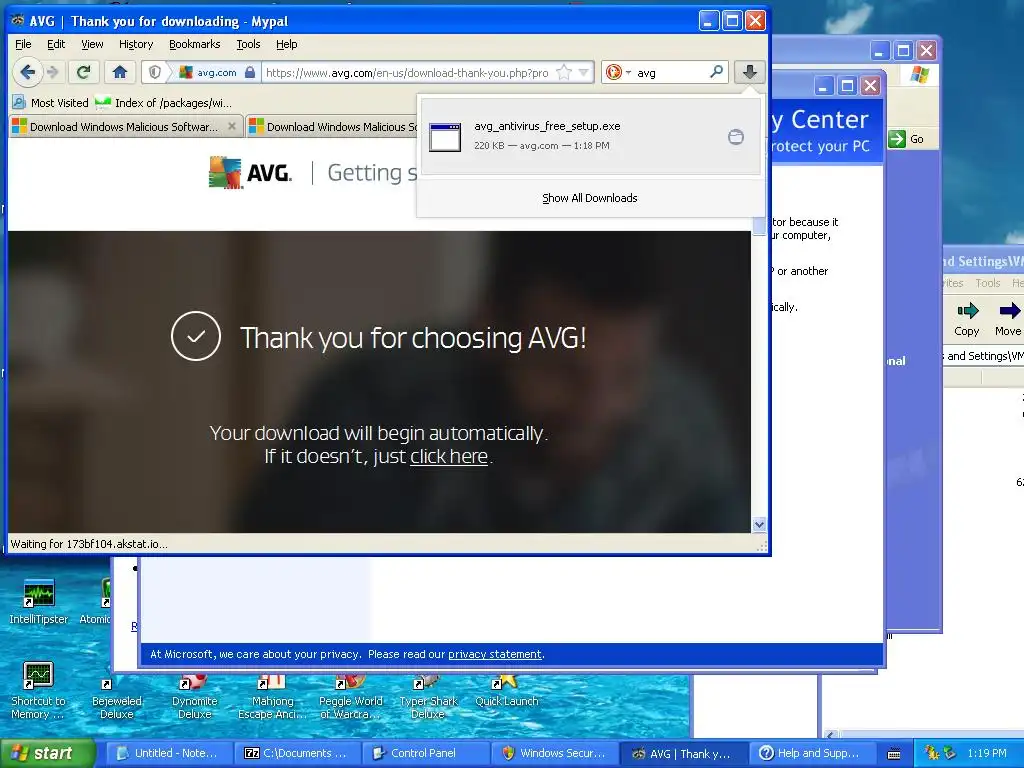Screen dimensions: 1024x768
Task: Open the Shortcut to Memory desktop icon
Action: [38, 691]
